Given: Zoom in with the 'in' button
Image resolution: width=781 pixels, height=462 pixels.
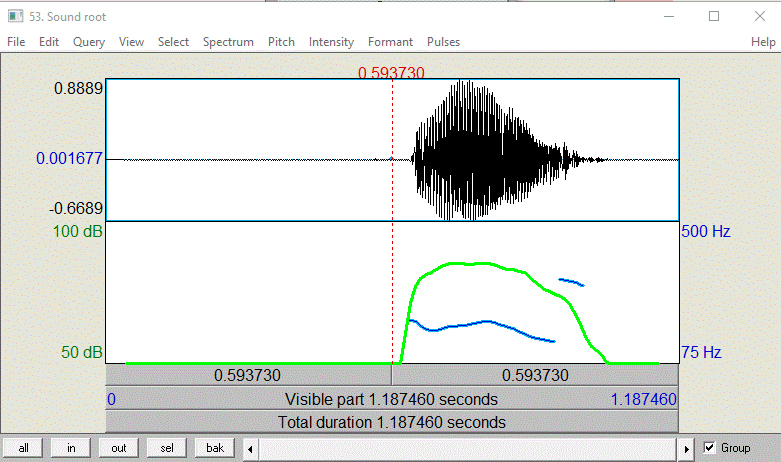Looking at the screenshot, I should tap(71, 448).
